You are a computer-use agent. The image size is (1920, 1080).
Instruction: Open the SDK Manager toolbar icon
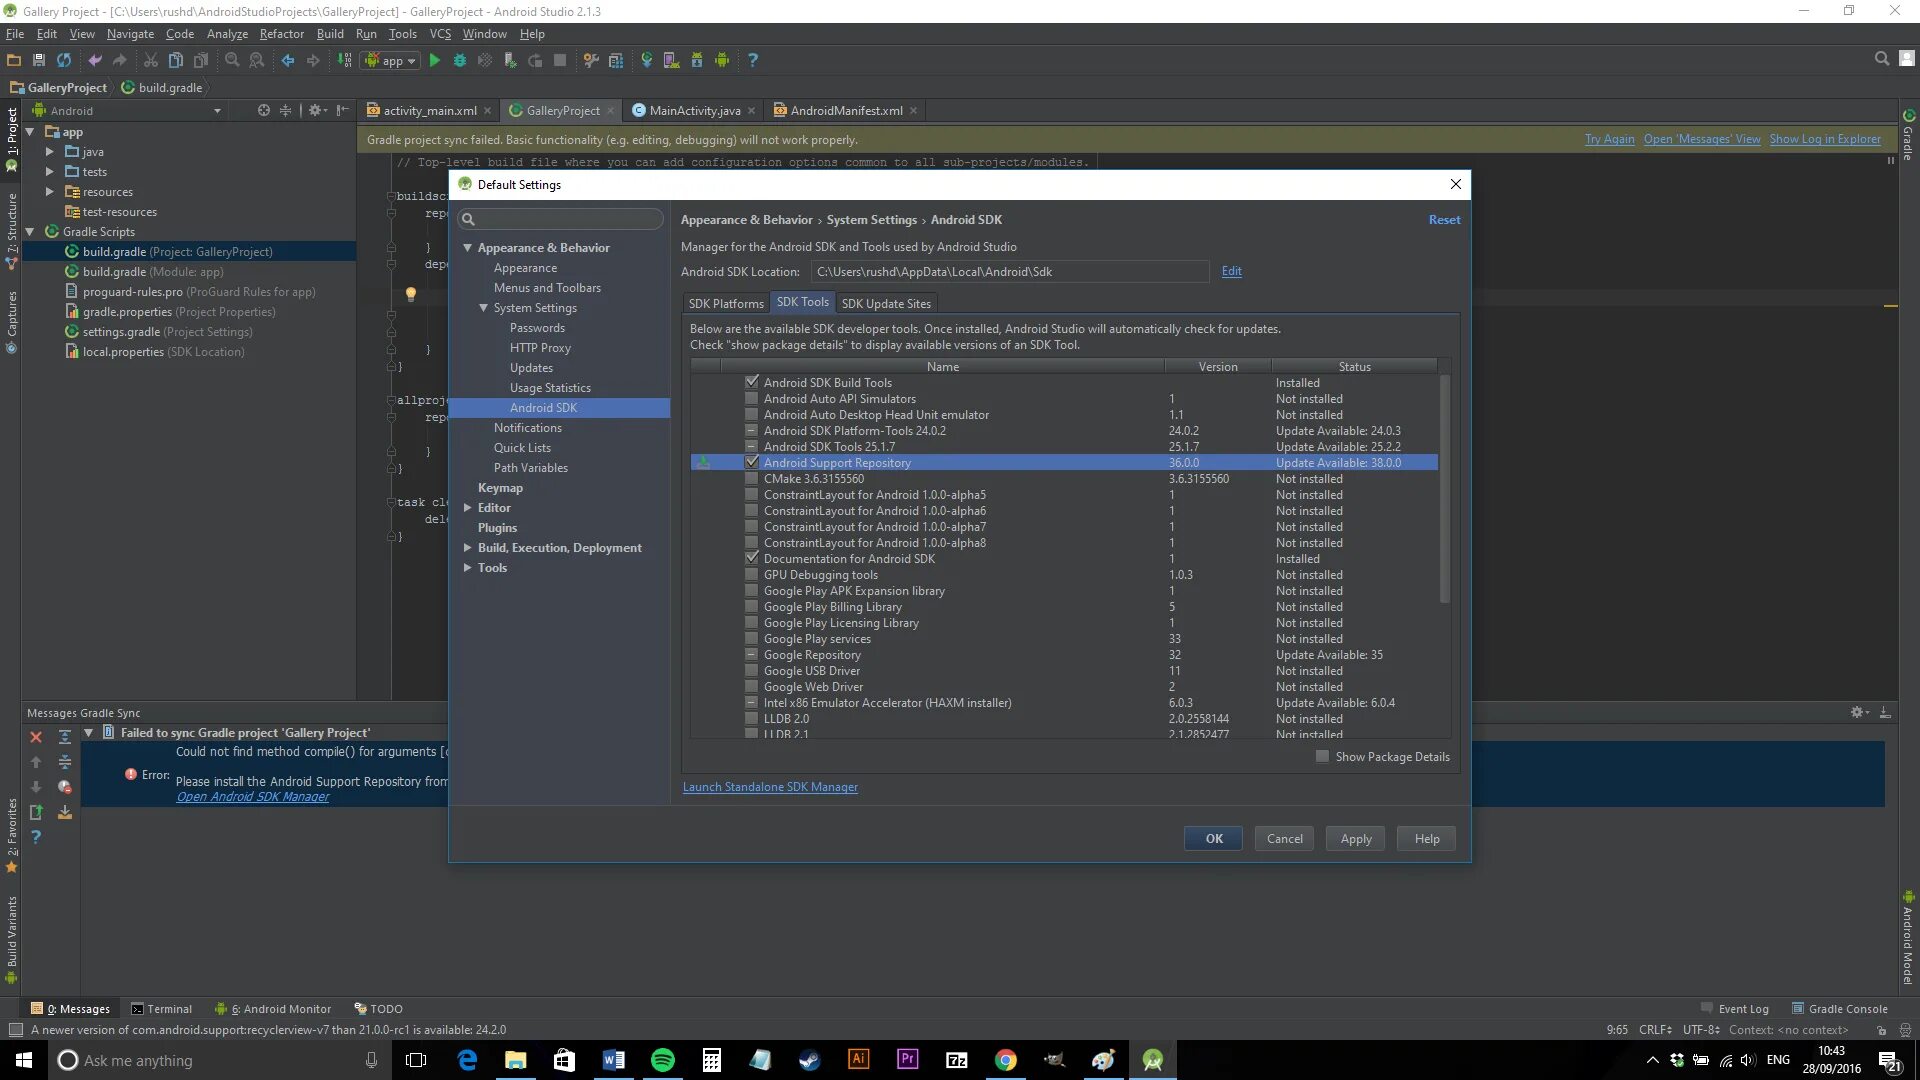[697, 60]
